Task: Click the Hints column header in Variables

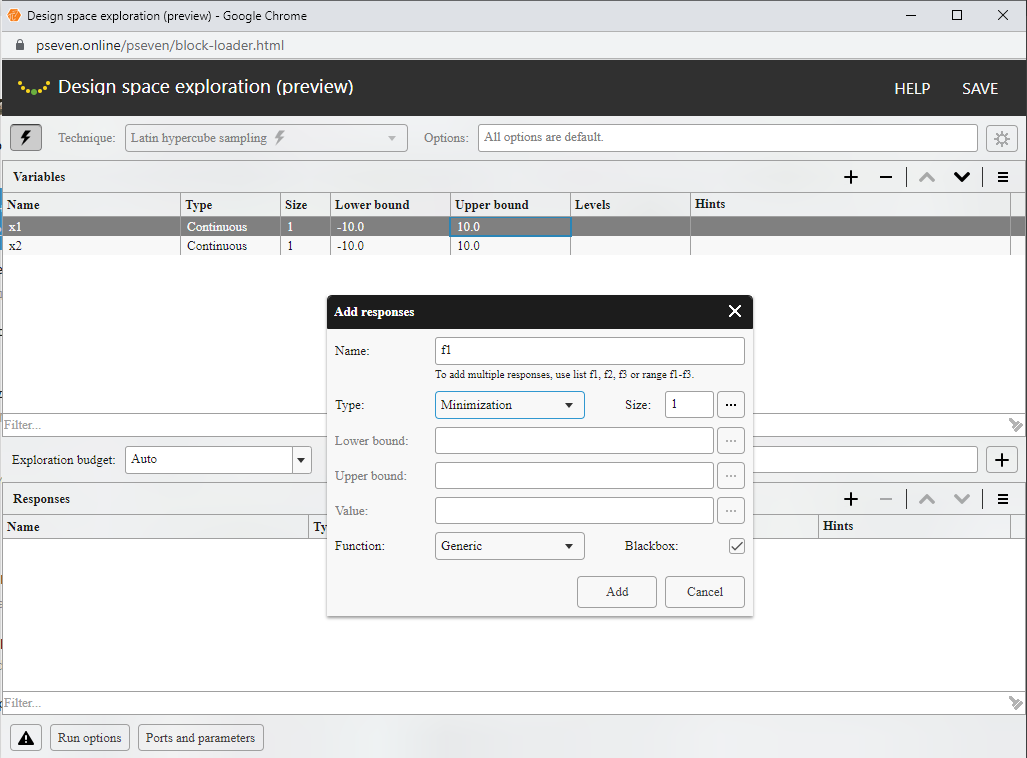Action: coord(850,204)
